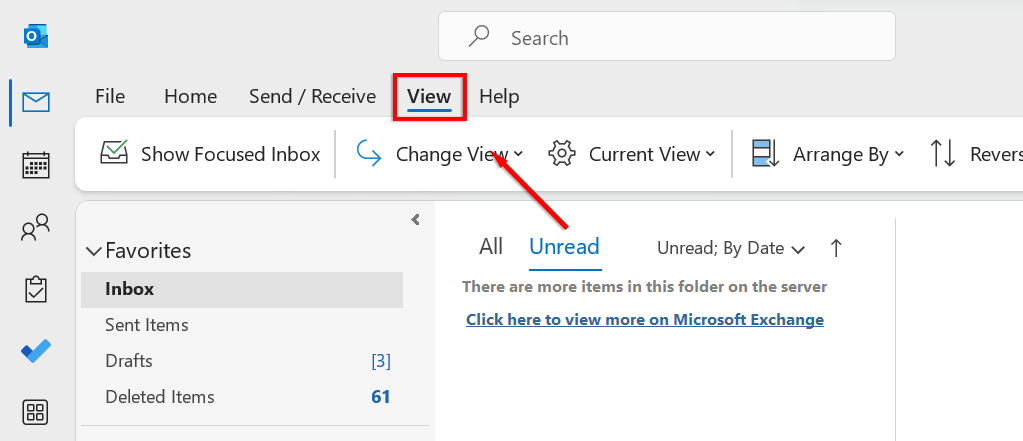This screenshot has width=1023, height=441.
Task: Launch the To Do checkmark app
Action: tap(37, 351)
